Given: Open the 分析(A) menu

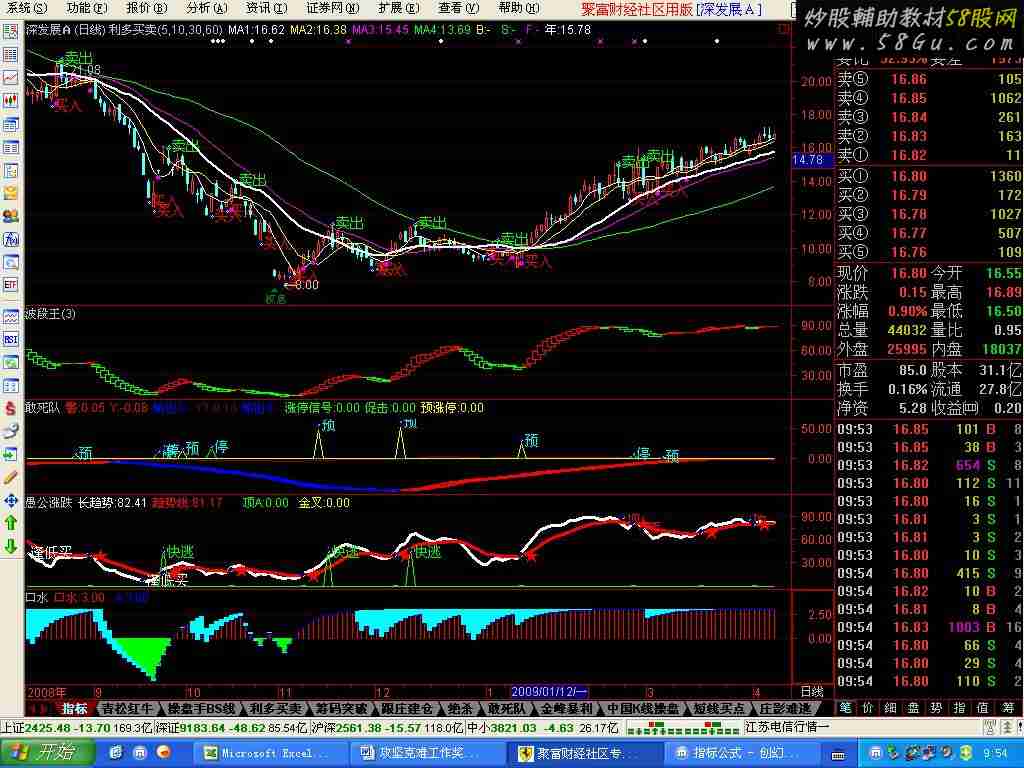Looking at the screenshot, I should click(x=206, y=8).
